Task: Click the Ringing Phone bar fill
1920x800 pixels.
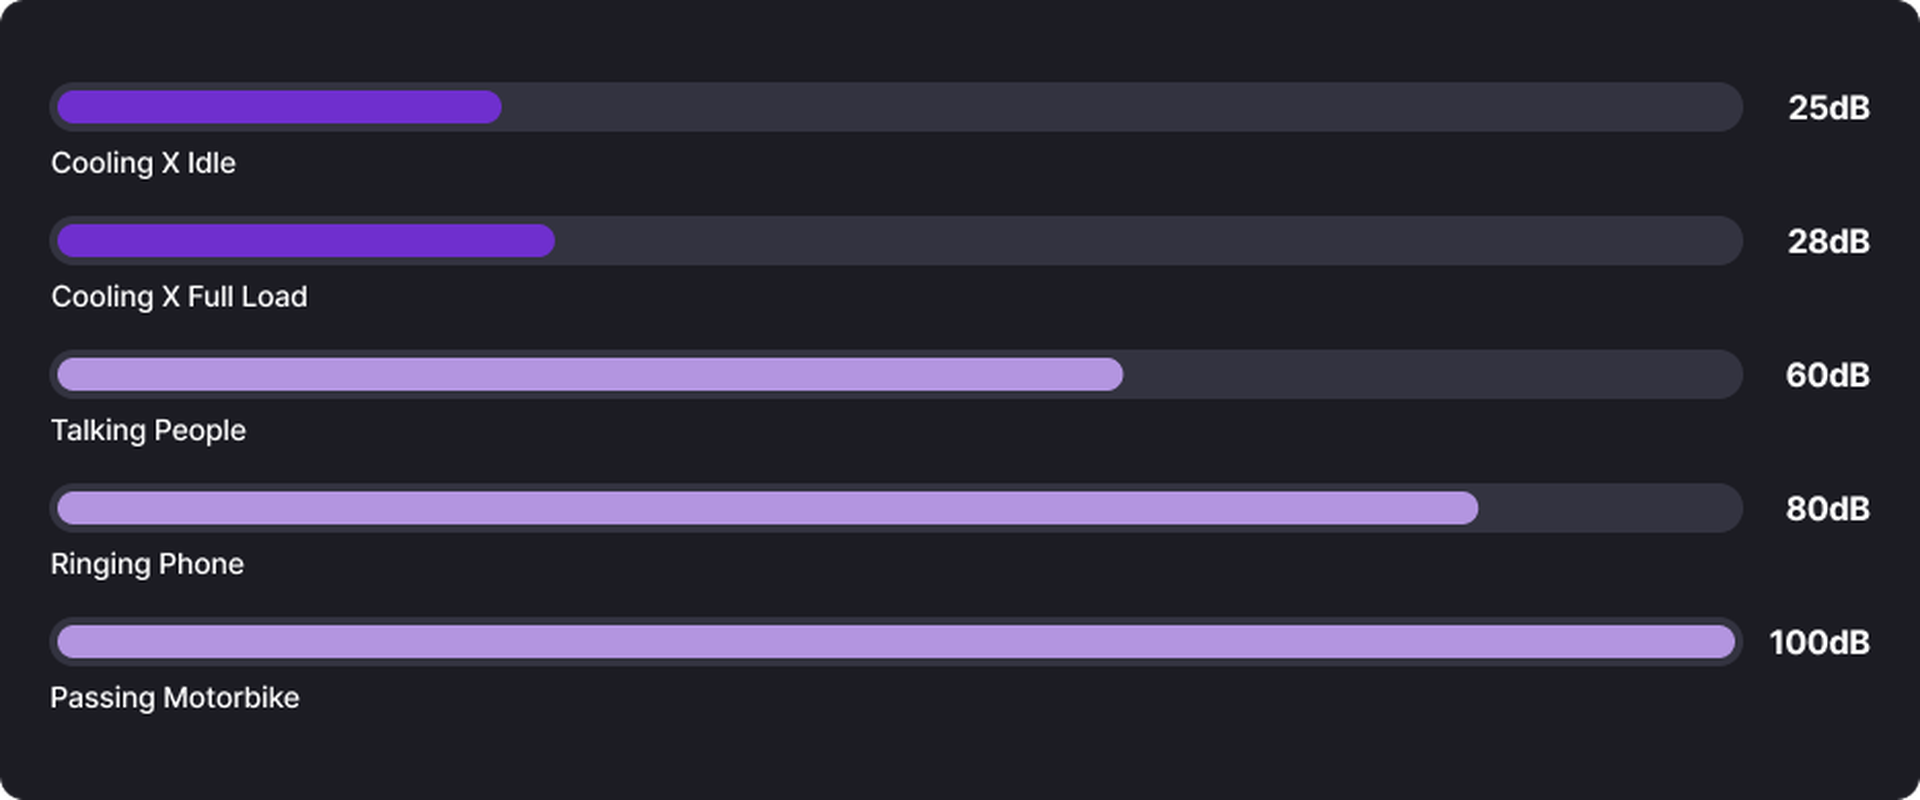Action: click(767, 508)
